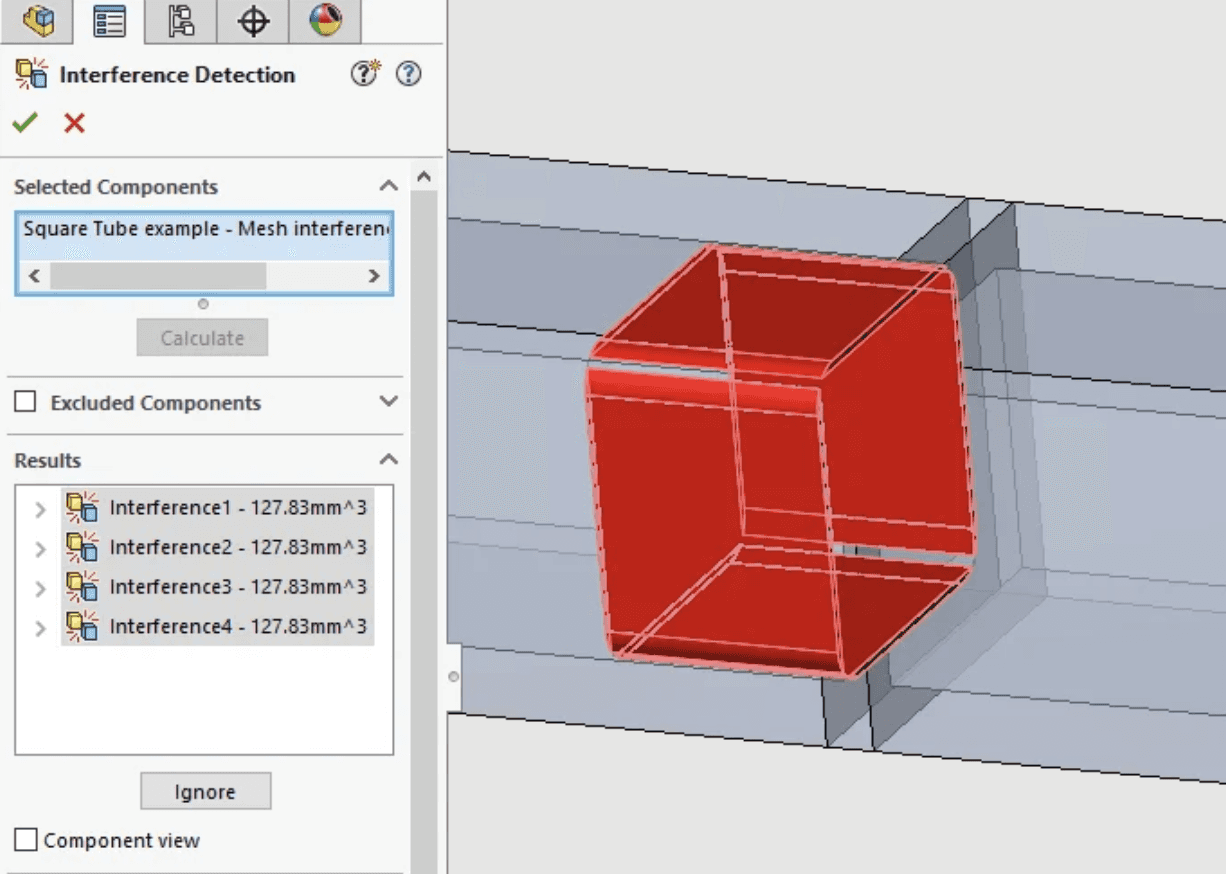Click the left arrow of component list scrollbar

tap(33, 276)
